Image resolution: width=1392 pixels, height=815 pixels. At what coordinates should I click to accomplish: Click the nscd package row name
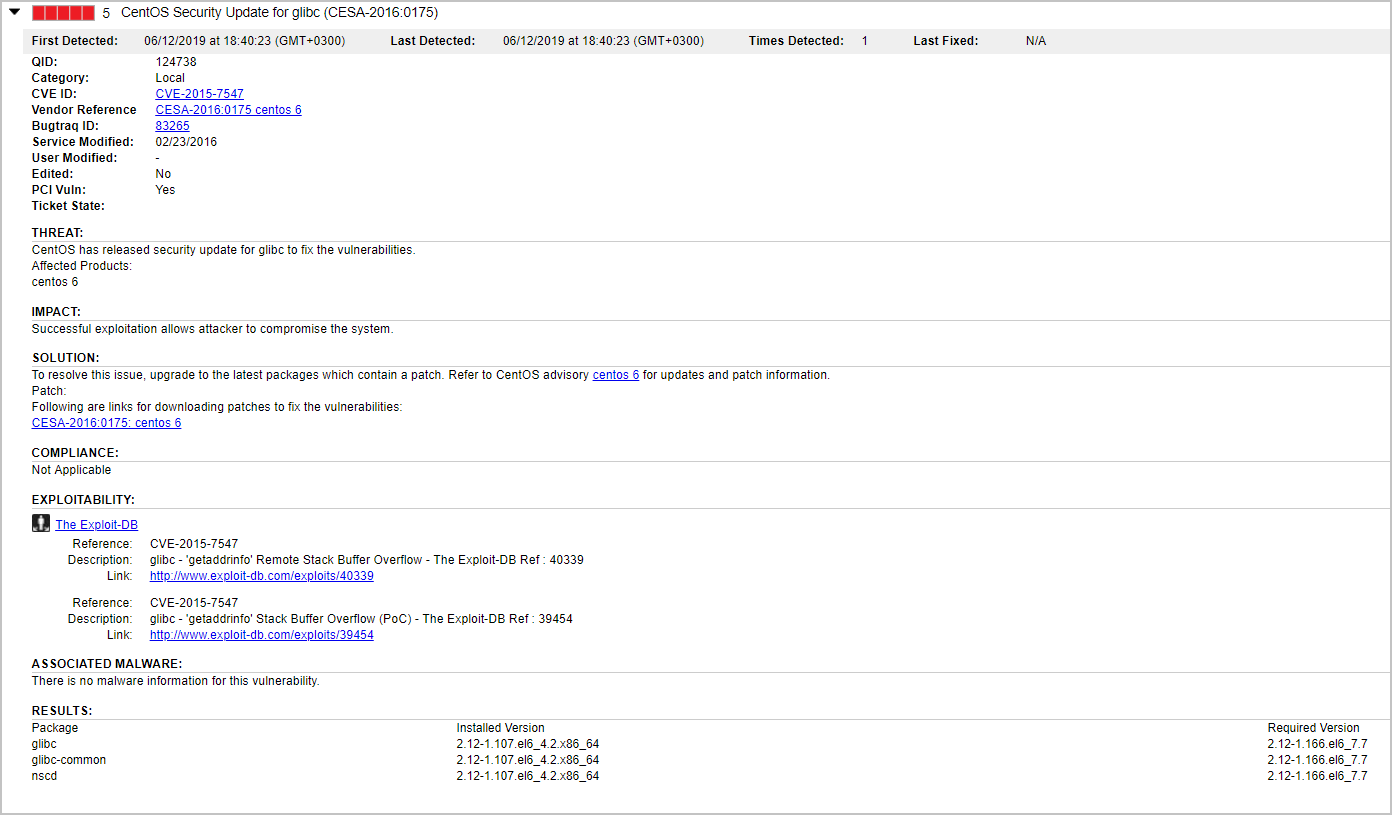(44, 776)
